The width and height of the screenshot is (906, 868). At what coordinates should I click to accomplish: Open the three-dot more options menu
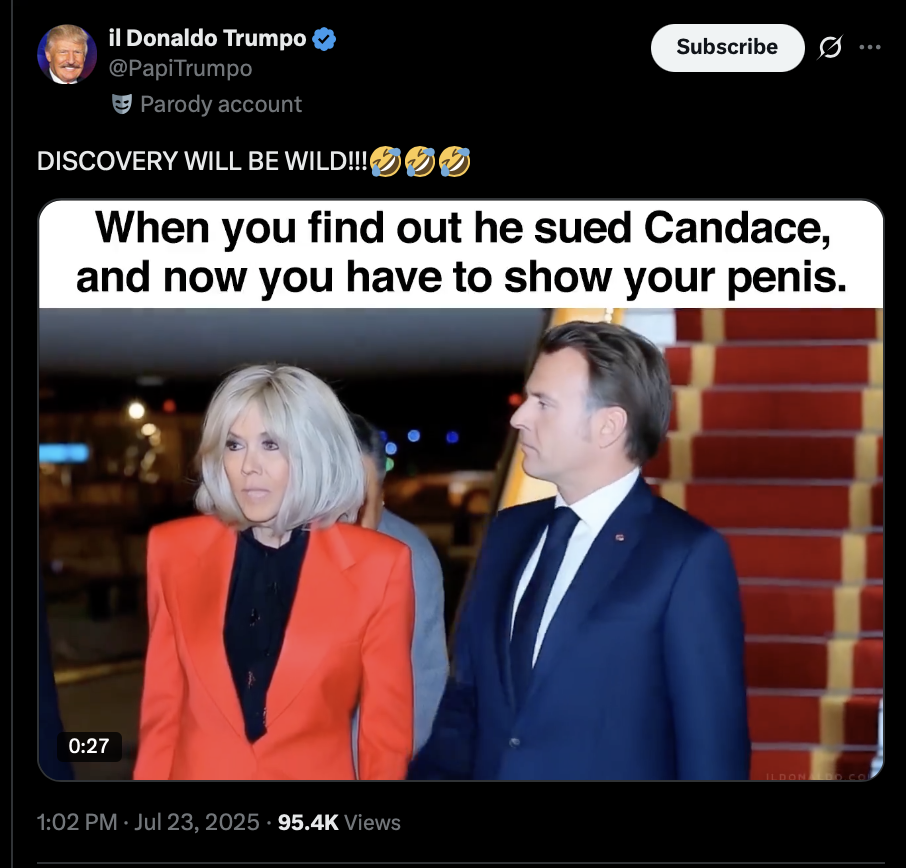click(870, 47)
